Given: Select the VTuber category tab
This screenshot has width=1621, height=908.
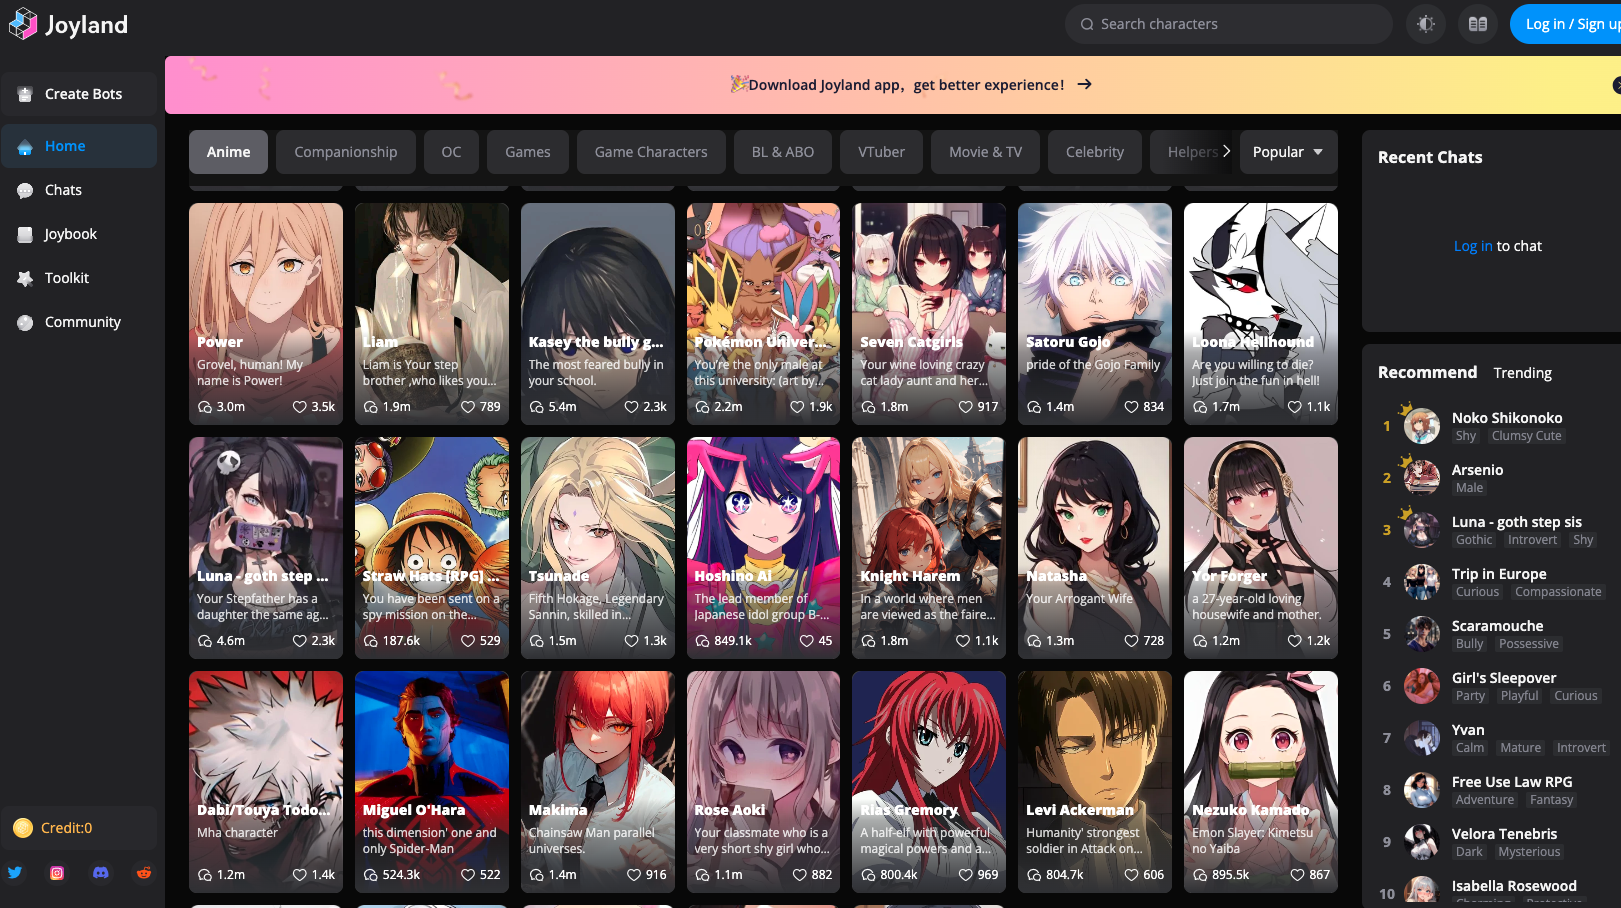Looking at the screenshot, I should click(x=882, y=152).
